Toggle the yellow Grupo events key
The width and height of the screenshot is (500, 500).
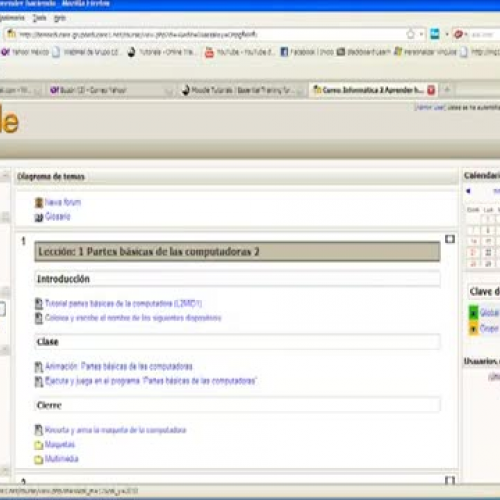click(x=473, y=329)
